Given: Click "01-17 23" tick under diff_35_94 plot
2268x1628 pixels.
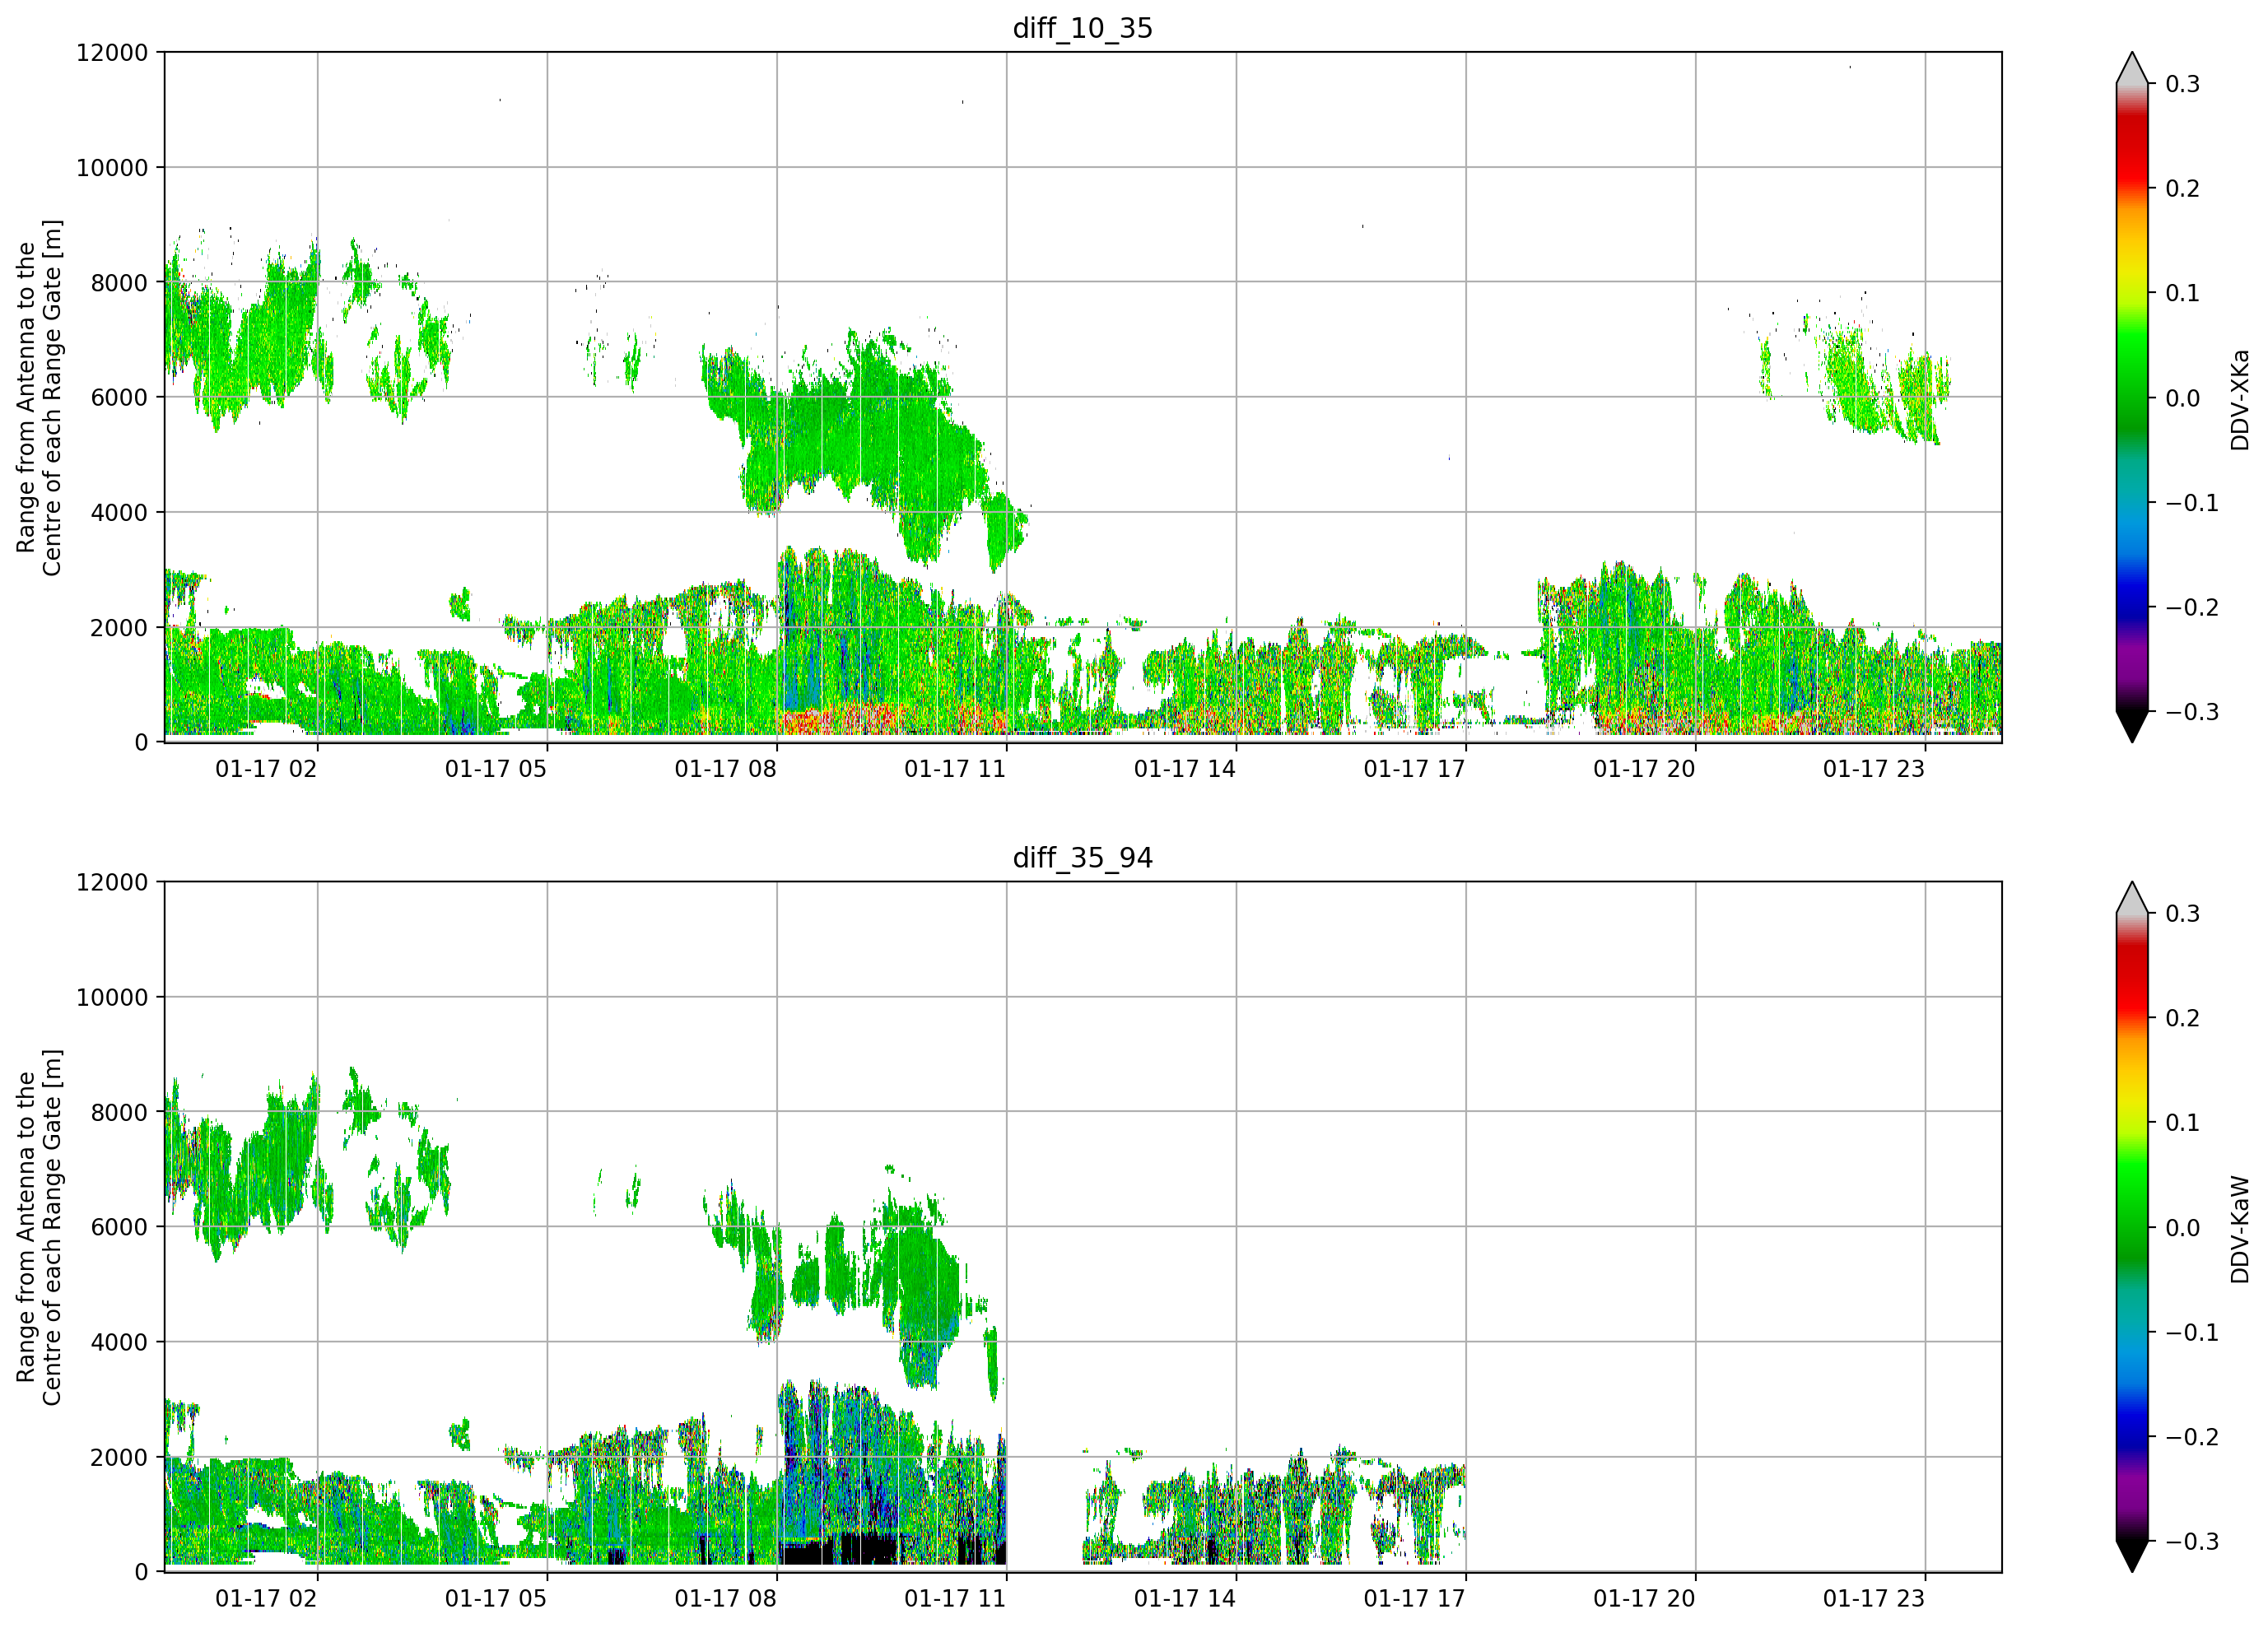Looking at the screenshot, I should (1874, 1599).
